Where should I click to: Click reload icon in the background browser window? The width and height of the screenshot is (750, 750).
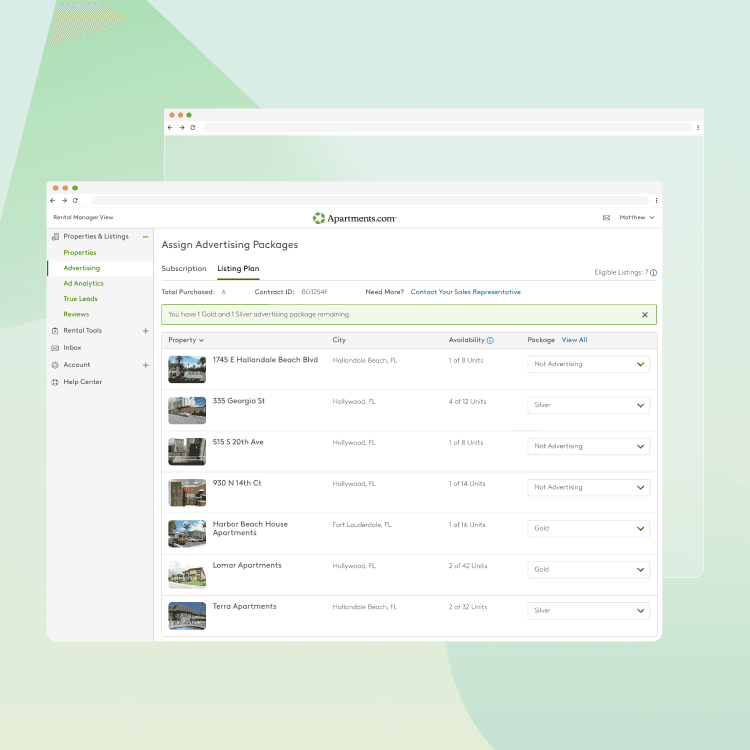coord(193,128)
